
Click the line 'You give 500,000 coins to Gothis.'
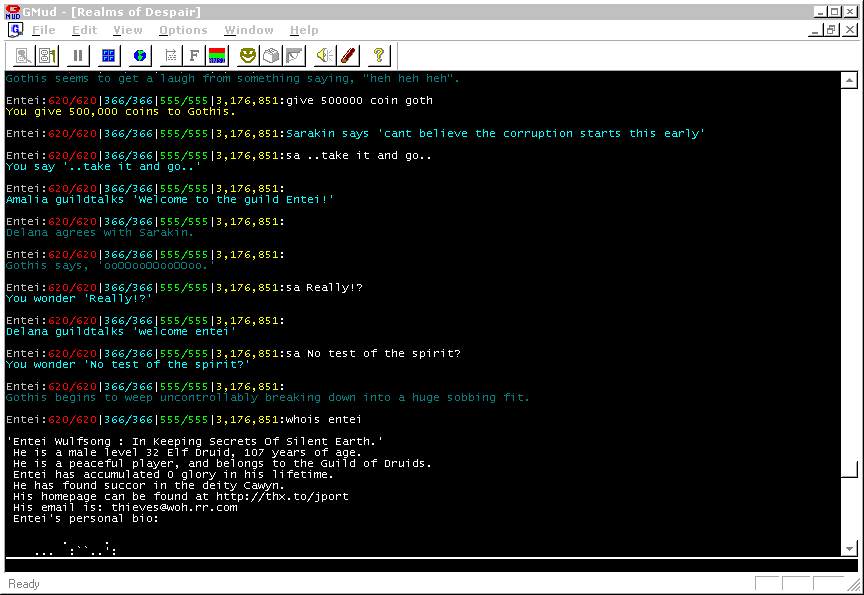tap(121, 111)
